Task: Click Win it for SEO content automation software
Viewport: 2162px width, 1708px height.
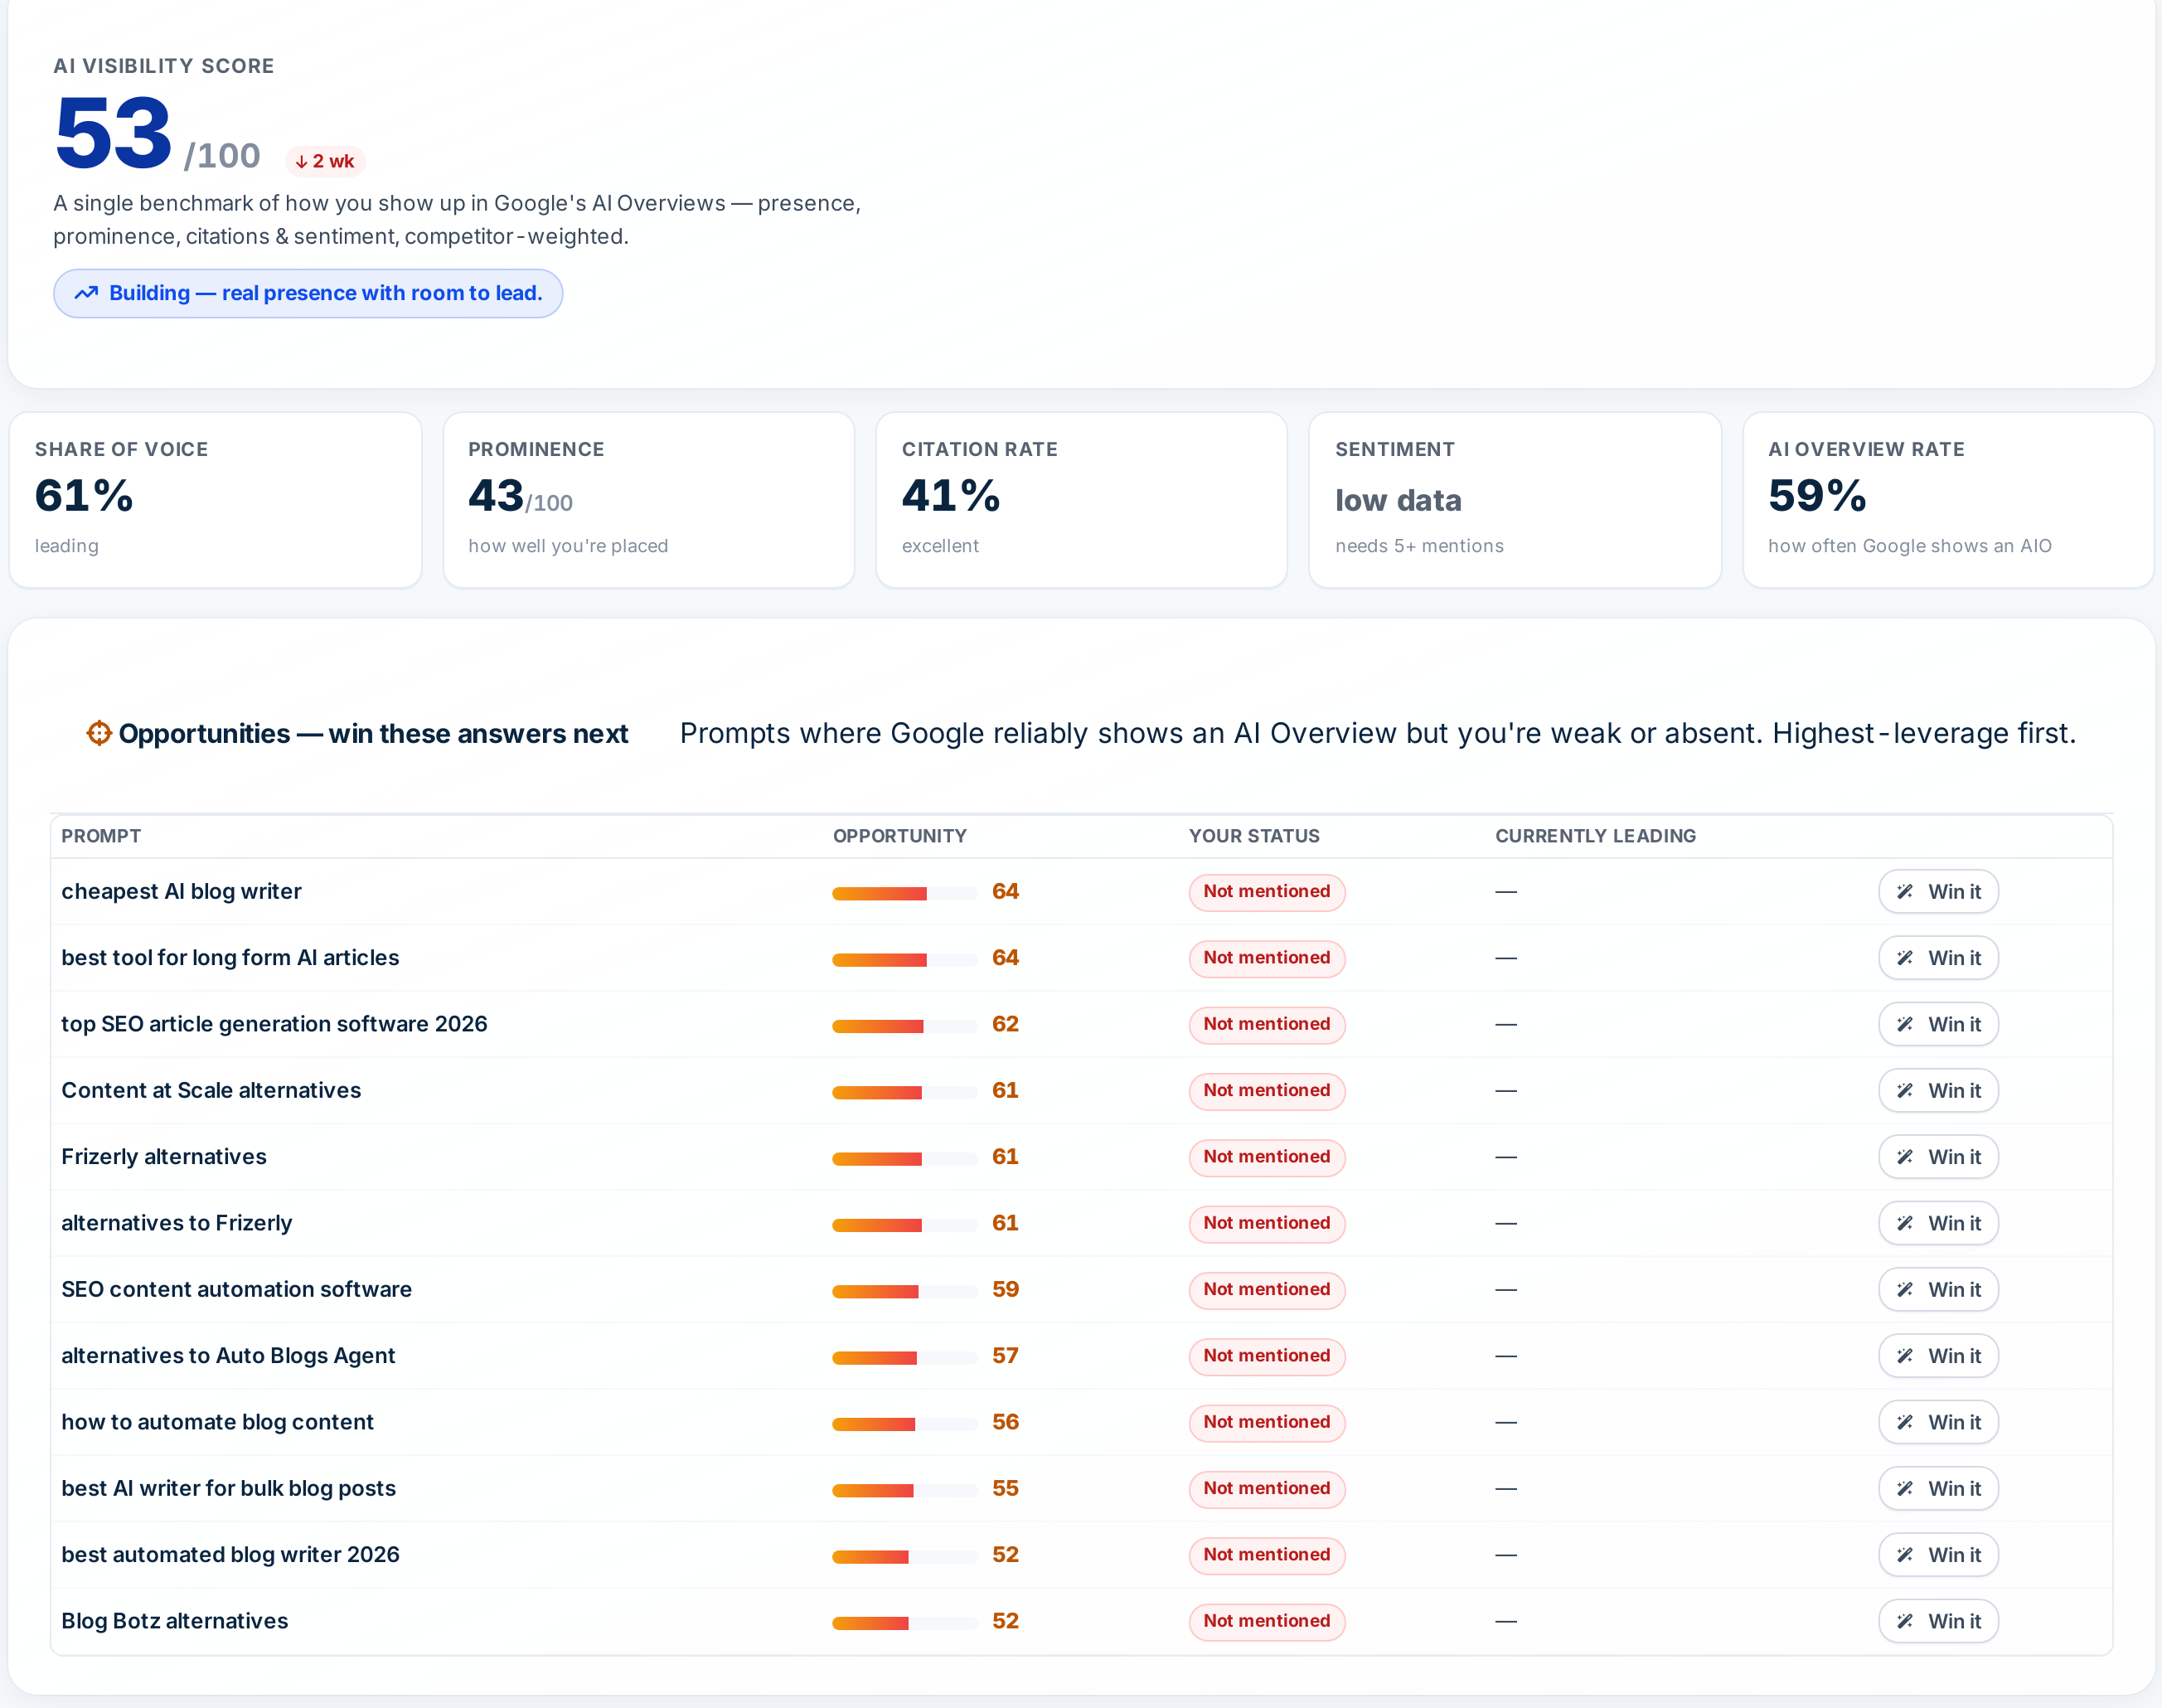Action: [1938, 1289]
